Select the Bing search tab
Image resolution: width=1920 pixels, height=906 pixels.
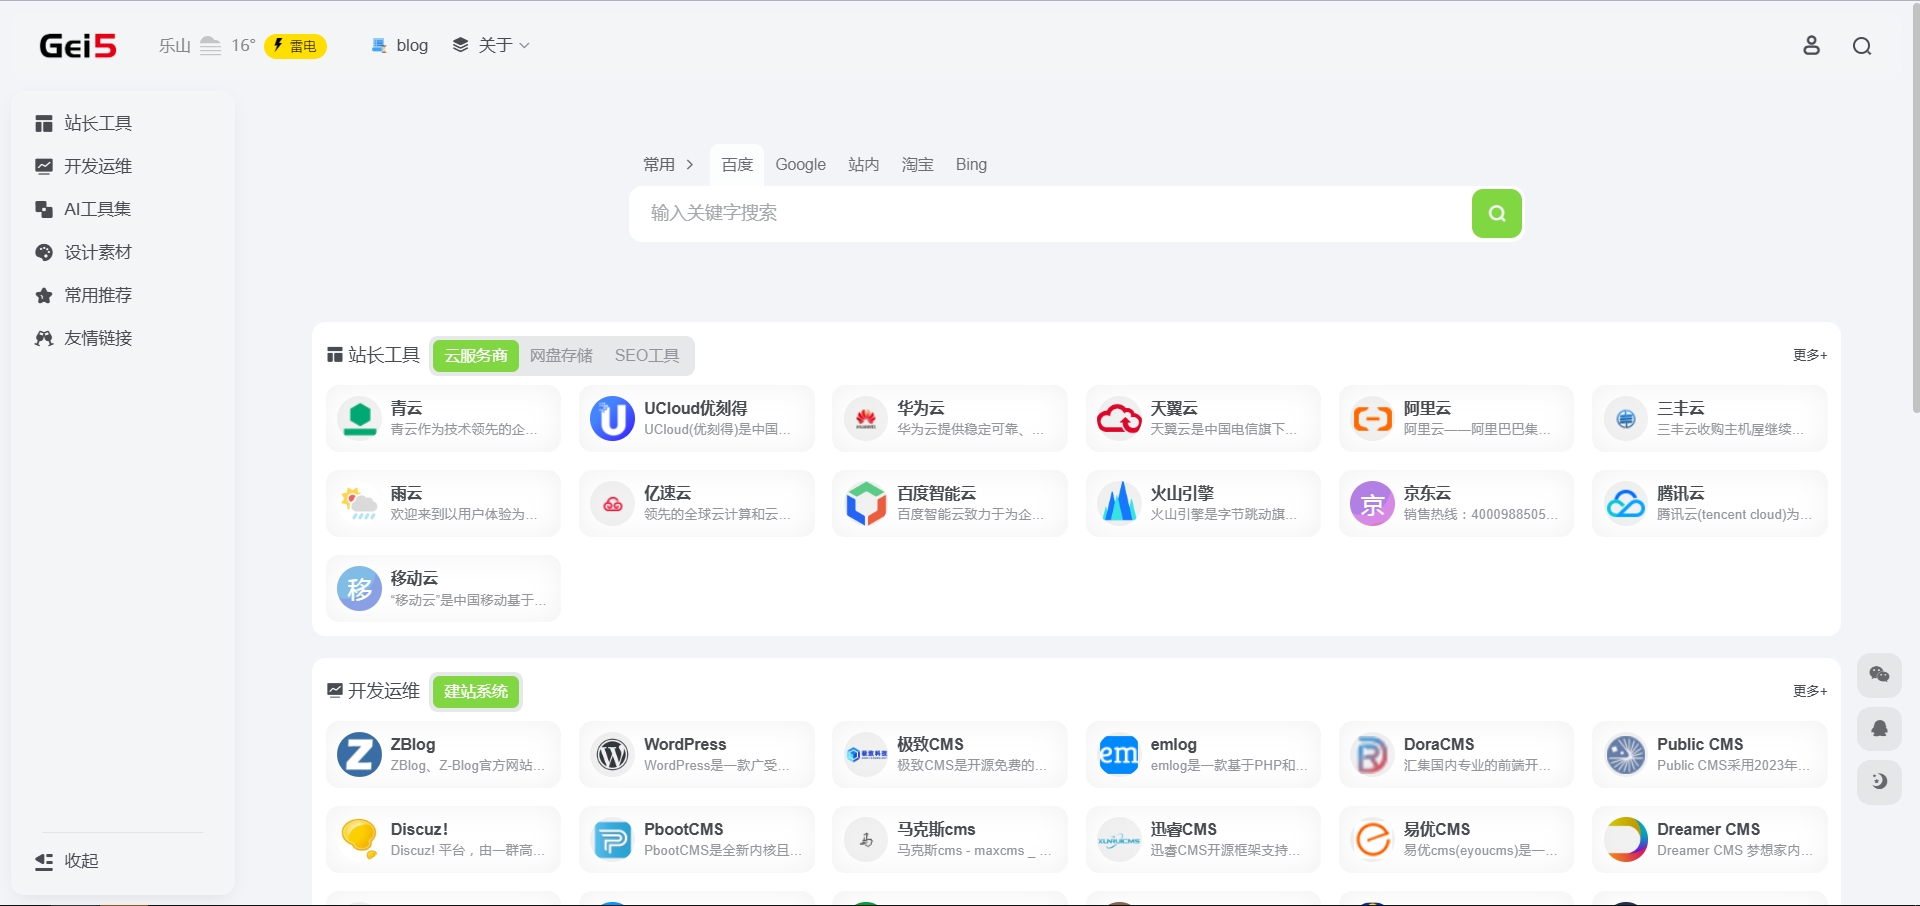tap(971, 164)
